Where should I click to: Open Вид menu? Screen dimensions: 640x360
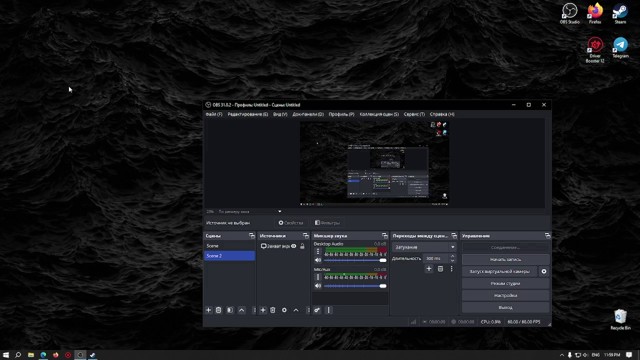[x=280, y=114]
